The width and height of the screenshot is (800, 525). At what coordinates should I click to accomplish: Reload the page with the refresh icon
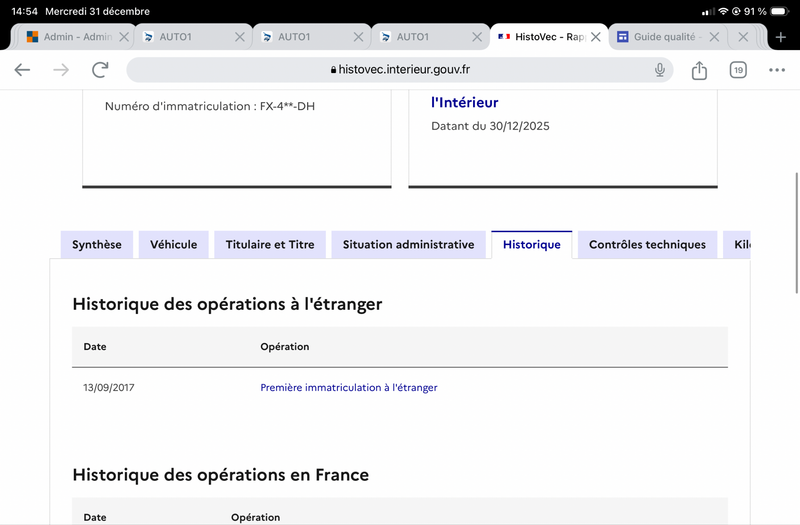tap(100, 70)
